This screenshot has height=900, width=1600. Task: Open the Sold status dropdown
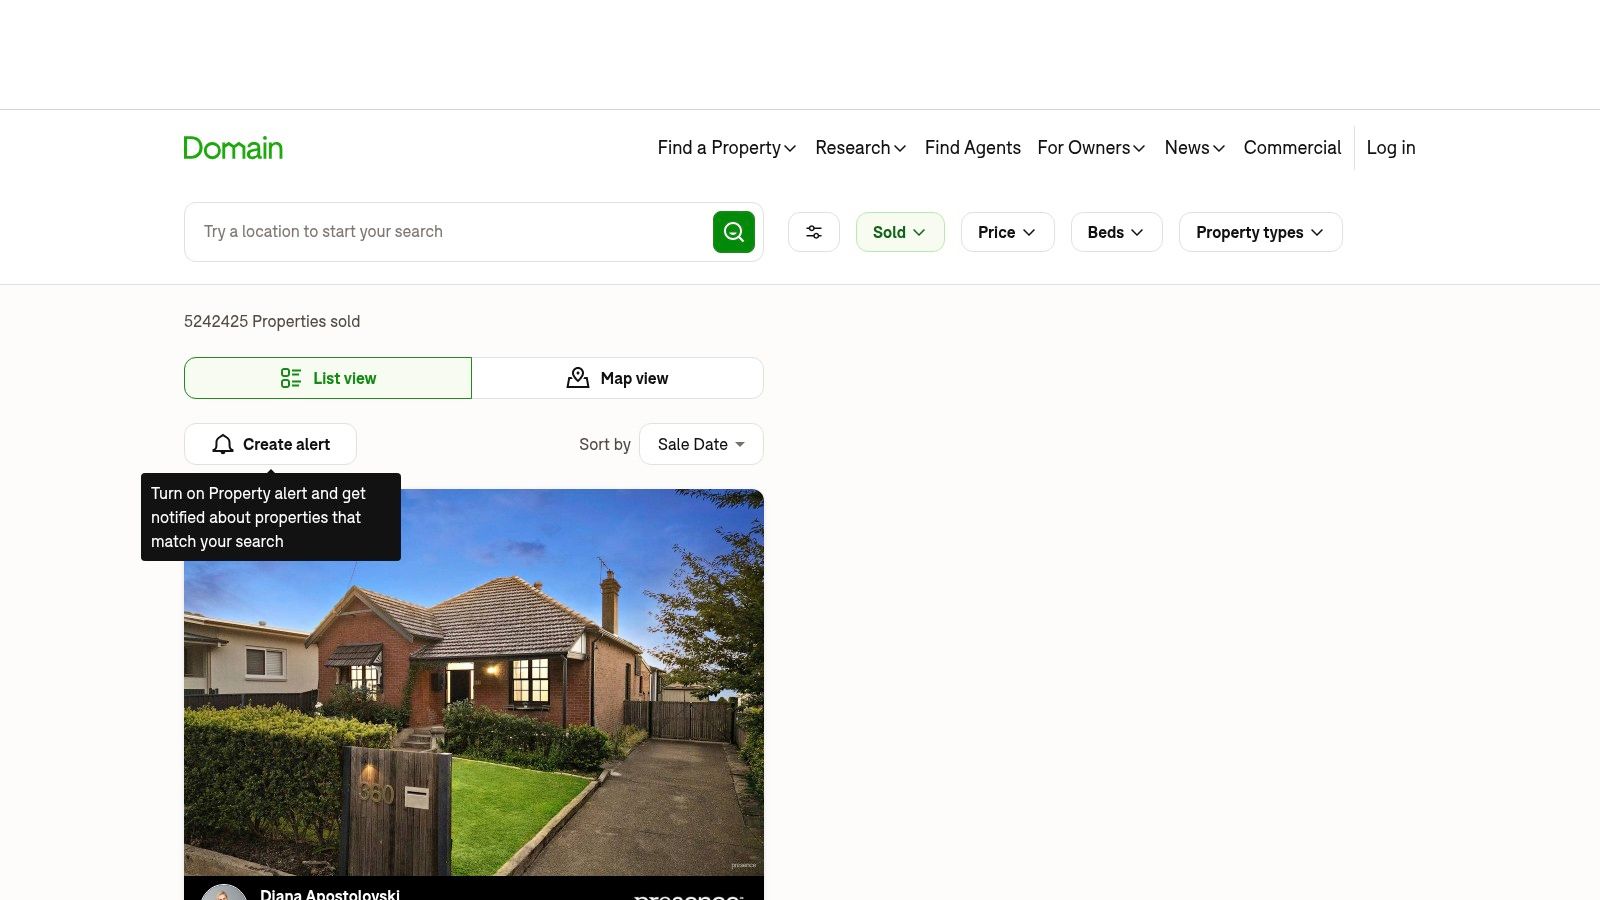point(899,231)
